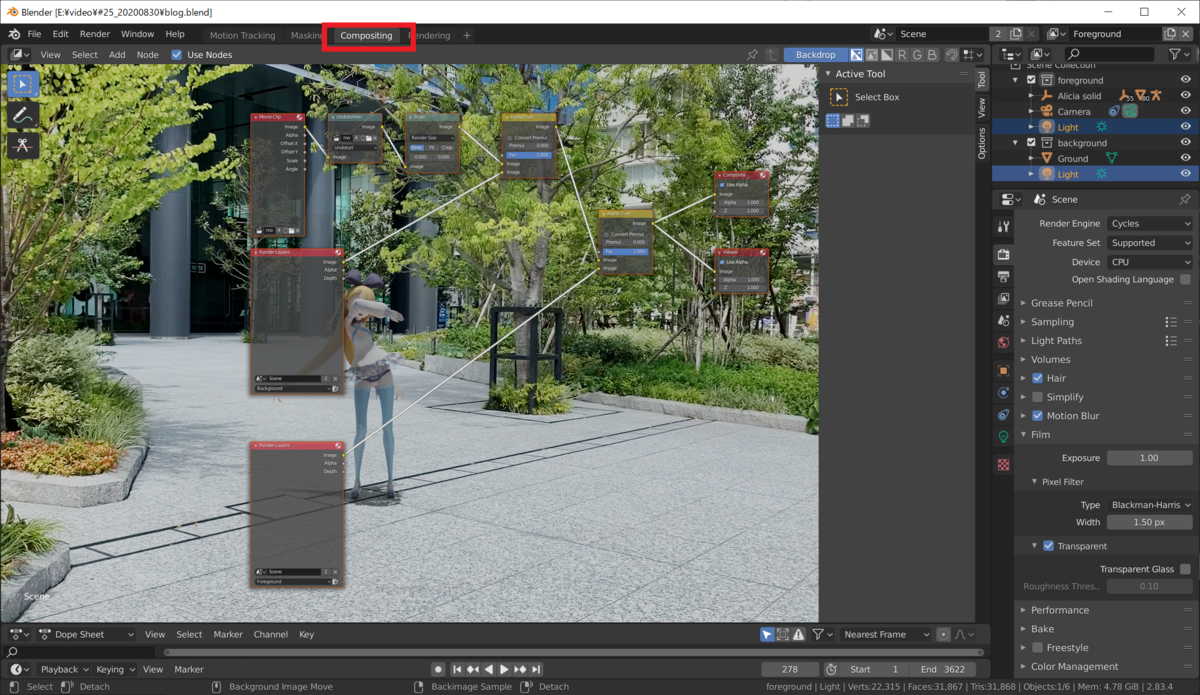Hide the Camera object in viewport
The height and width of the screenshot is (695, 1200).
tap(1186, 112)
